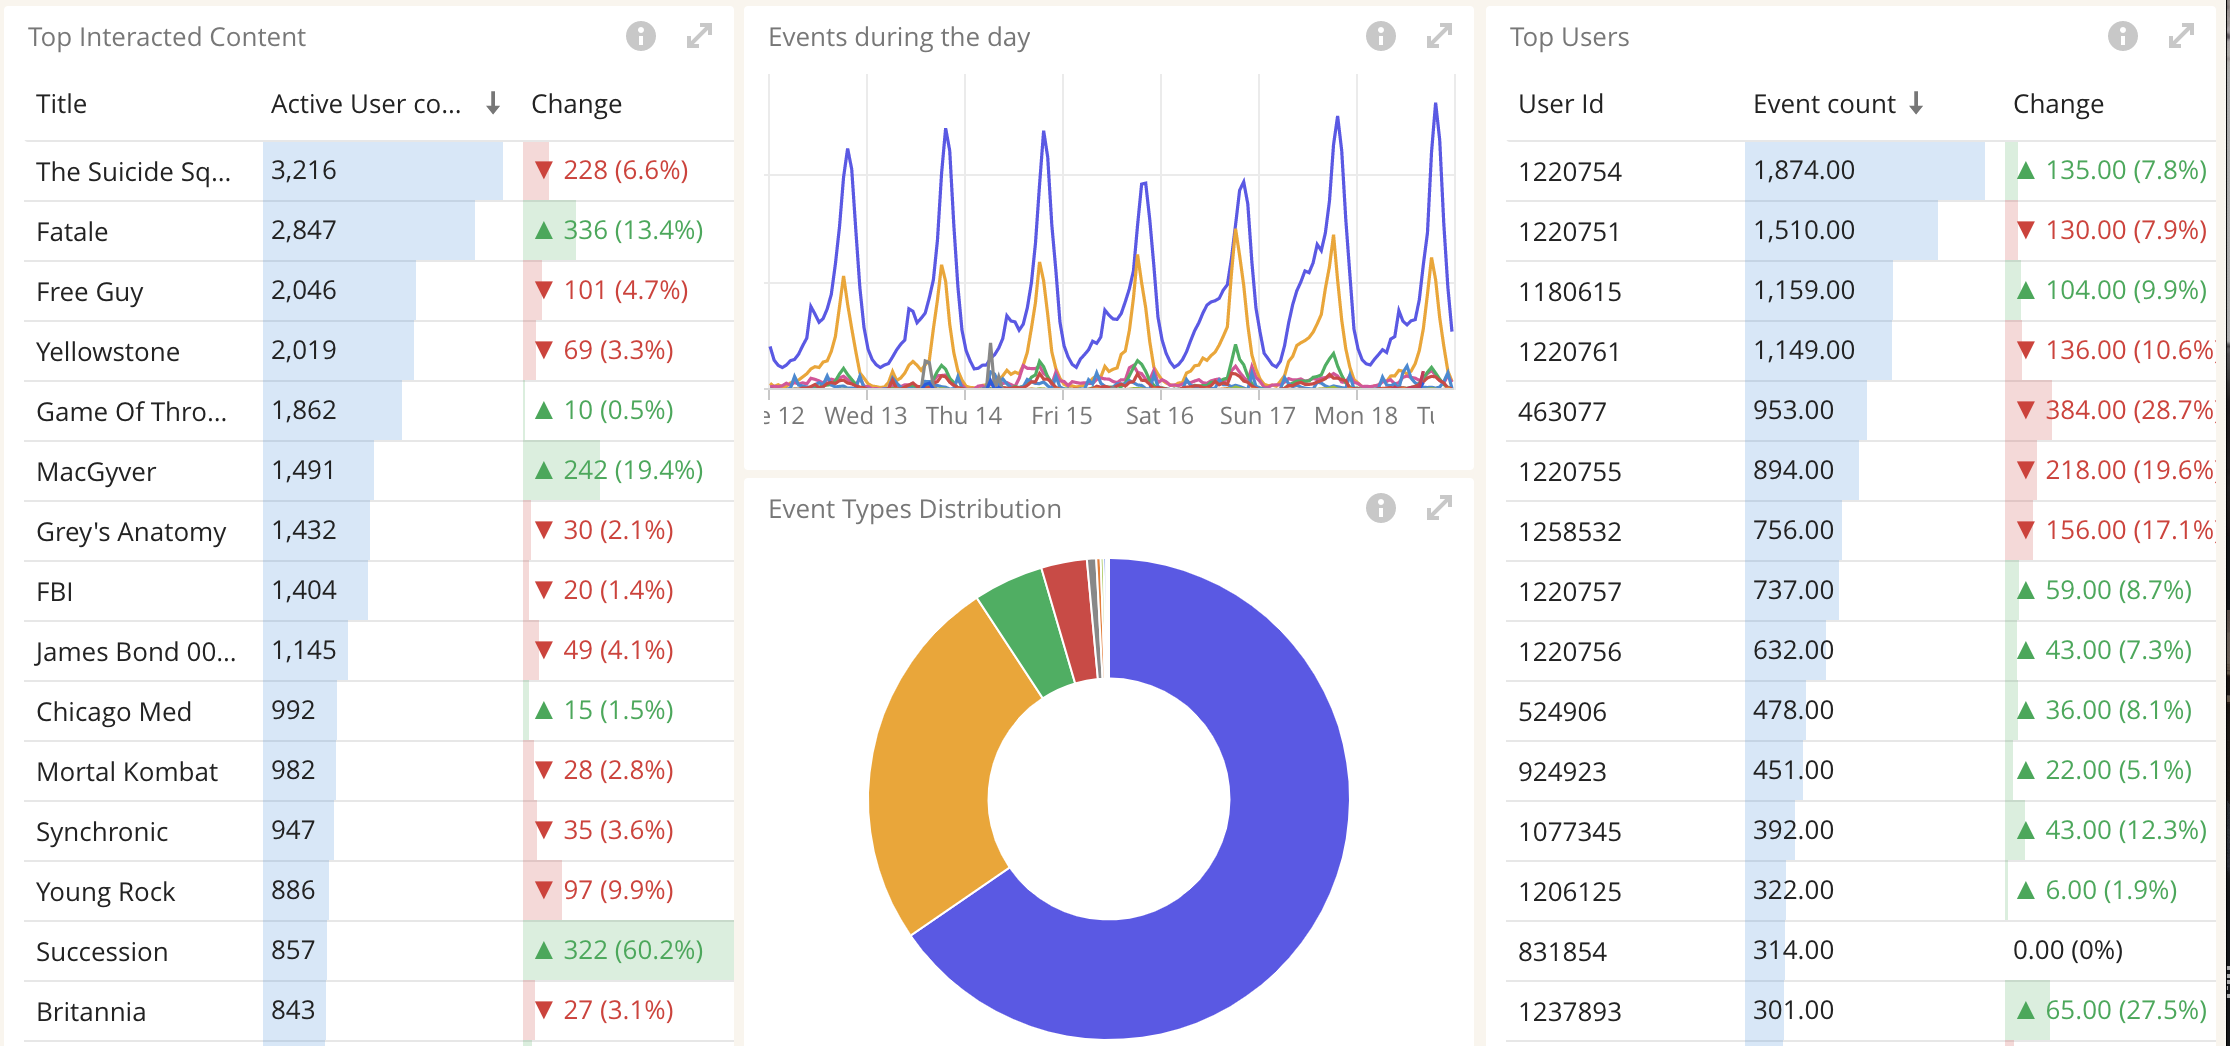This screenshot has height=1046, width=2230.
Task: Select the Mortal Kombat title
Action: pos(127,772)
